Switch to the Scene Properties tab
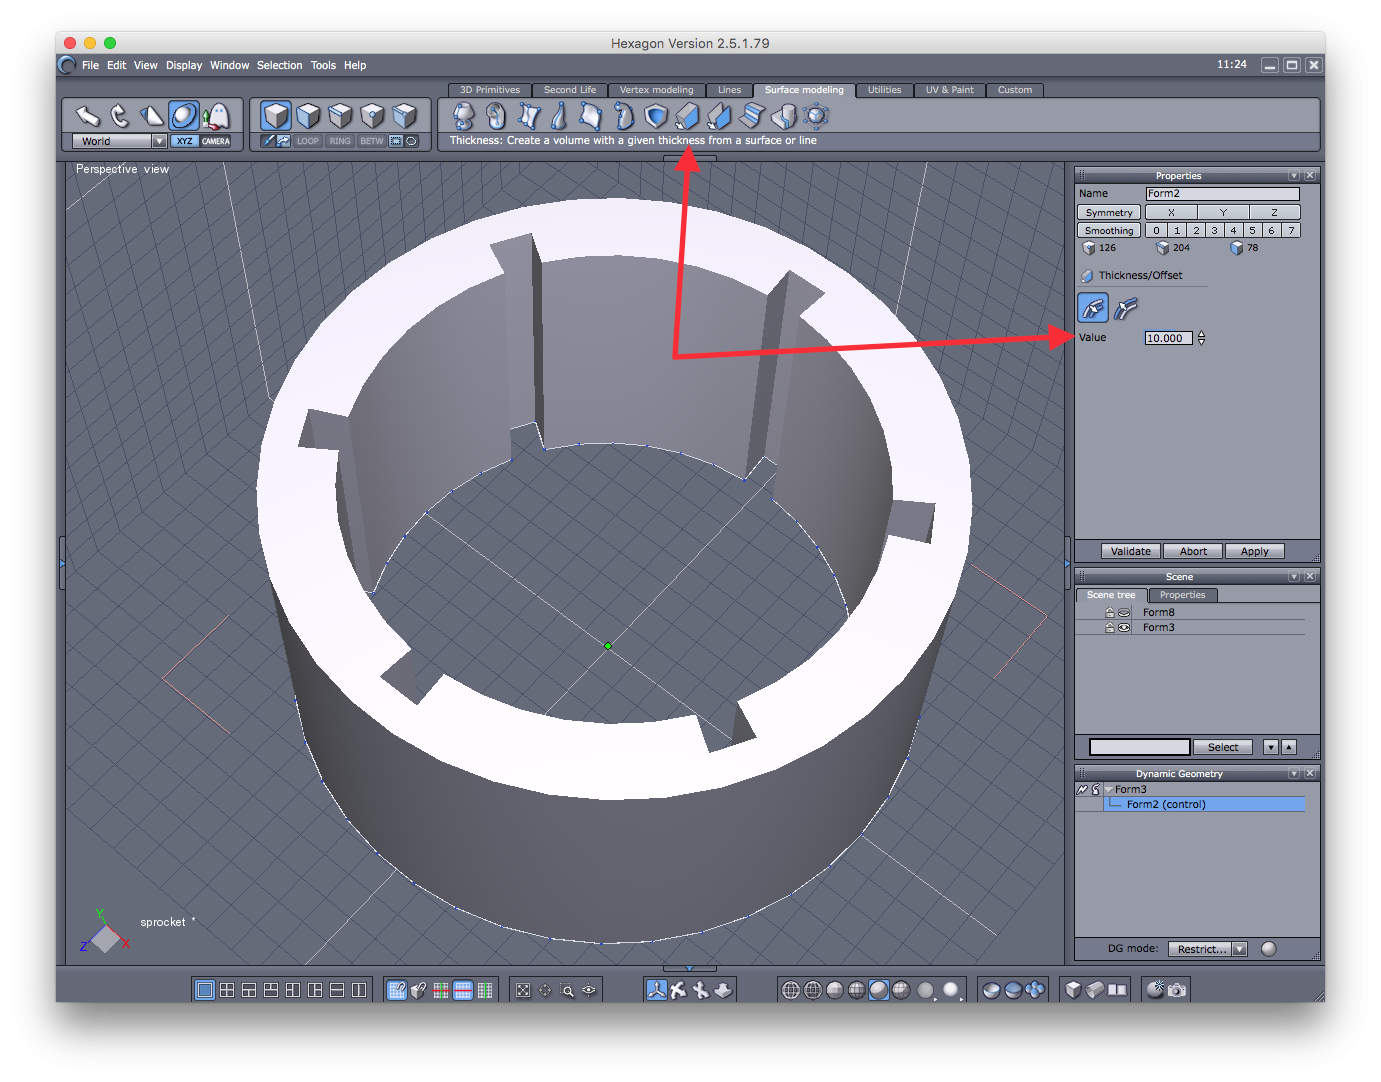Viewport: 1381px width, 1082px height. point(1182,595)
